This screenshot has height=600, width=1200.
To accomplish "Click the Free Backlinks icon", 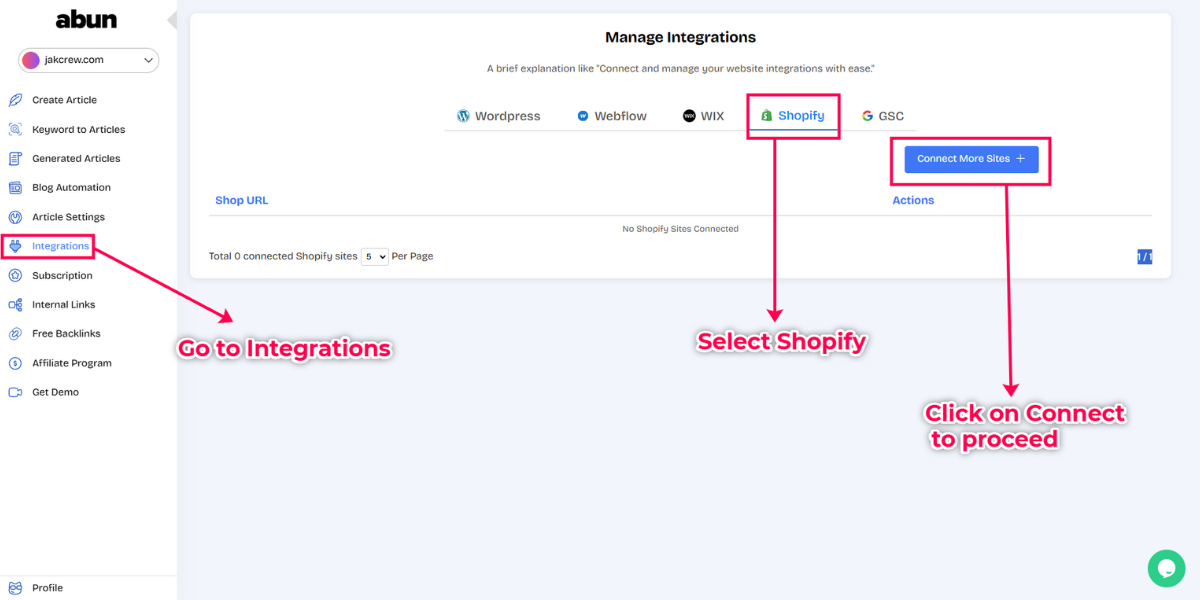I will (15, 333).
